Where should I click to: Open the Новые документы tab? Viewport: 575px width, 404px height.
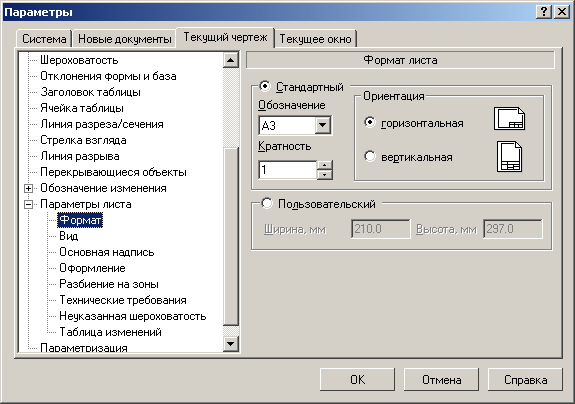coord(125,39)
